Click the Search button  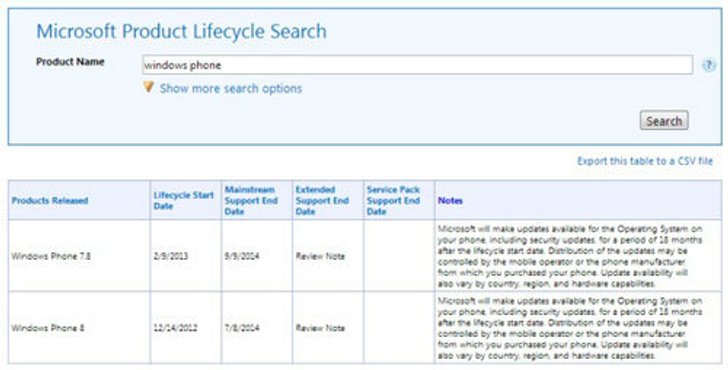coord(664,121)
